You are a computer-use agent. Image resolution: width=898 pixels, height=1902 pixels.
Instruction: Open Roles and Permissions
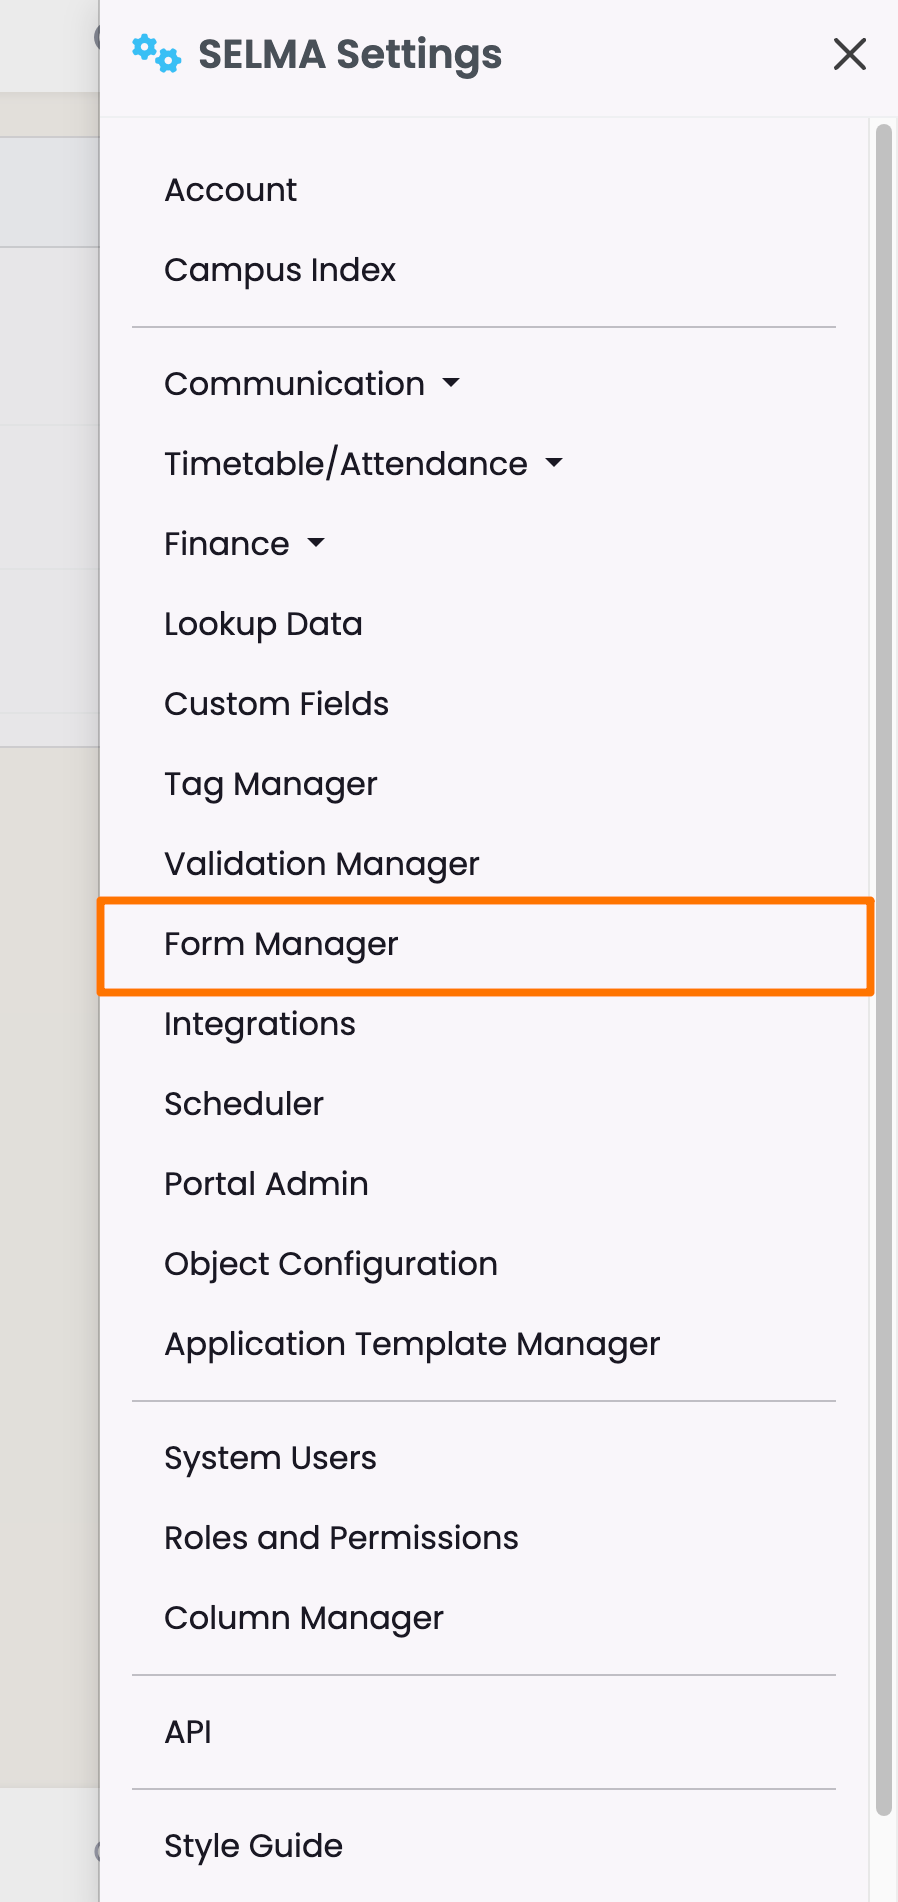coord(341,1538)
